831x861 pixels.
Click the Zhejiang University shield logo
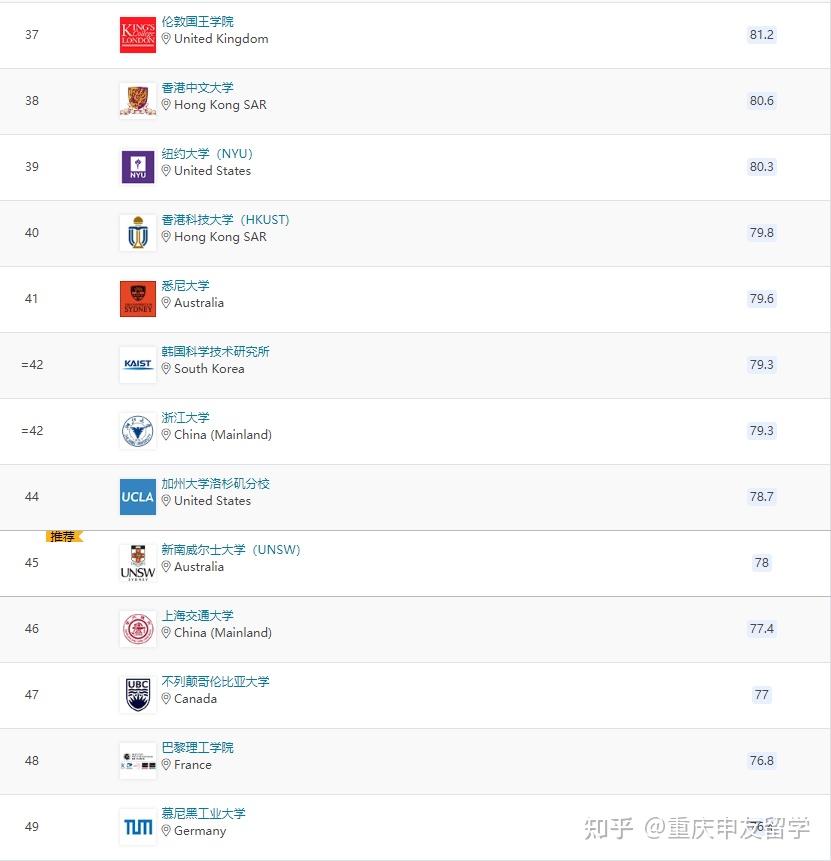pos(137,430)
